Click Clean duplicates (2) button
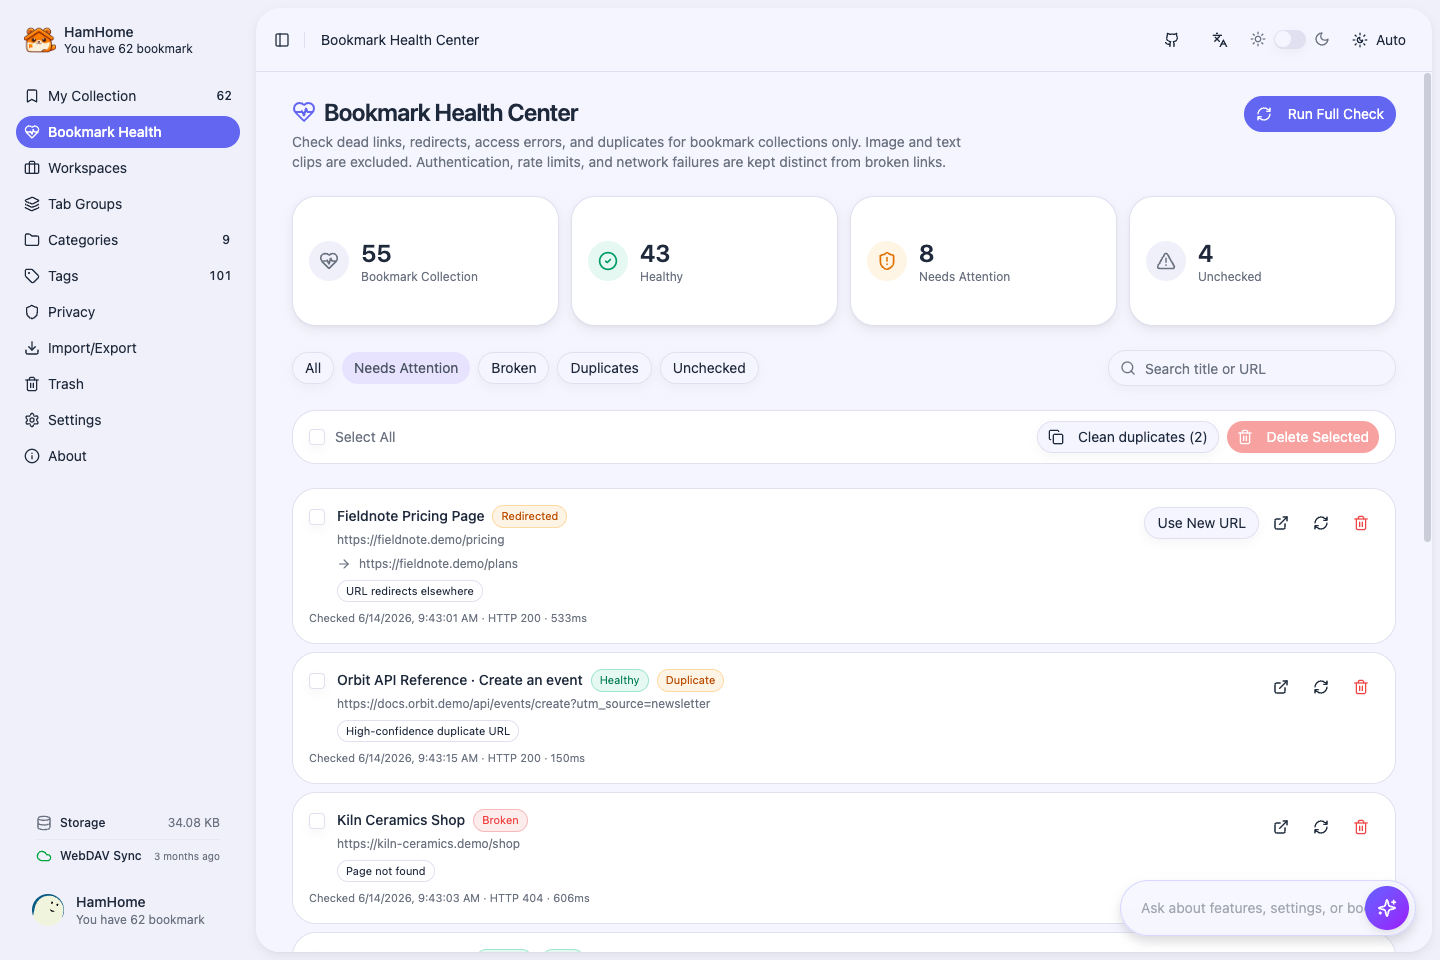 point(1128,437)
